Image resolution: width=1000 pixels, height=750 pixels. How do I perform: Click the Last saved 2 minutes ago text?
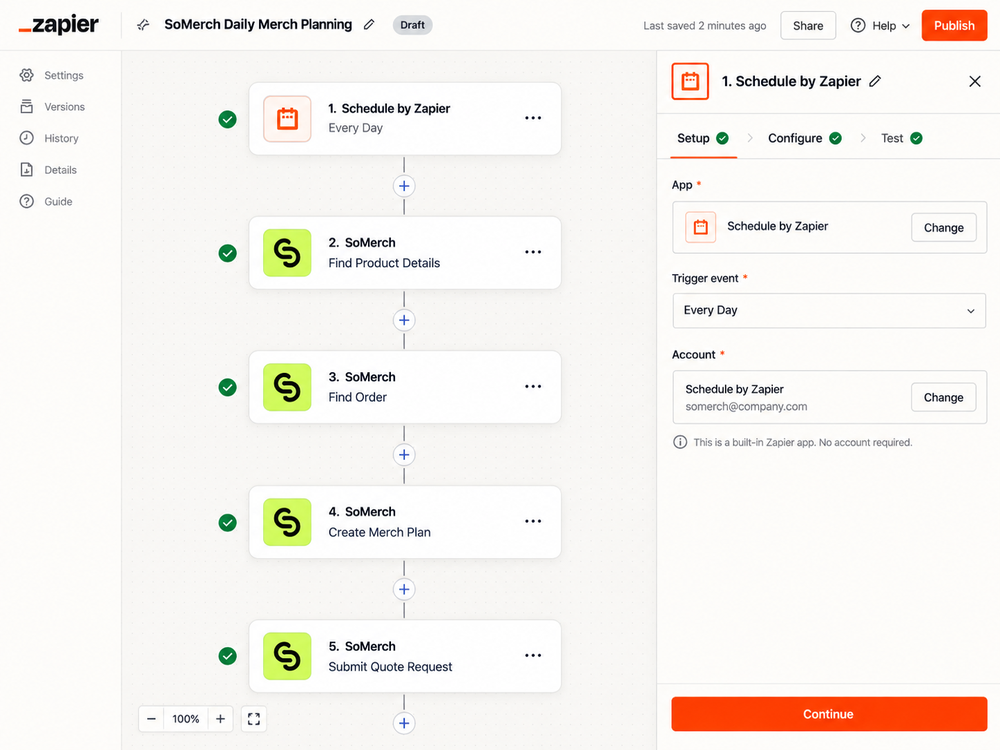[704, 26]
